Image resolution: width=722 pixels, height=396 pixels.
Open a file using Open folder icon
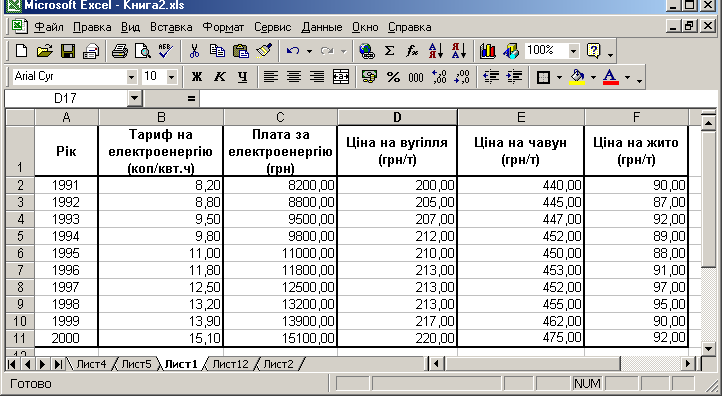click(45, 51)
